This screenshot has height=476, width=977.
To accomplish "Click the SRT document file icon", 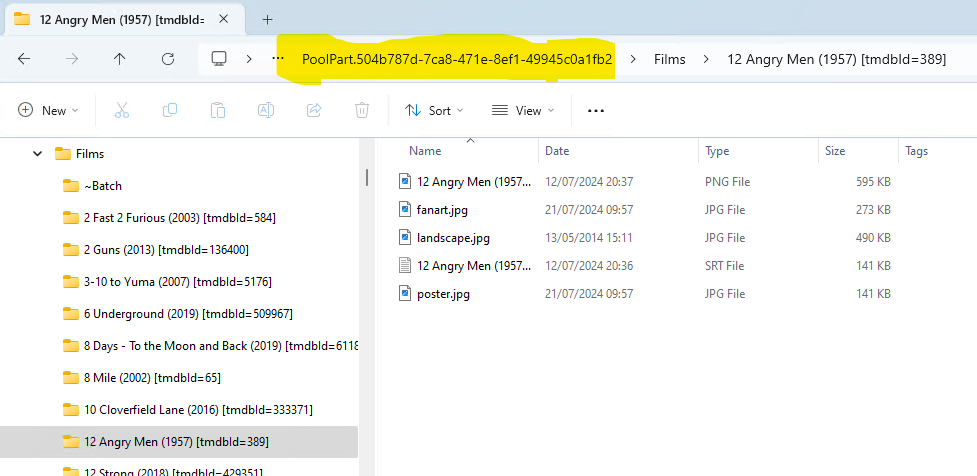I will click(x=406, y=265).
